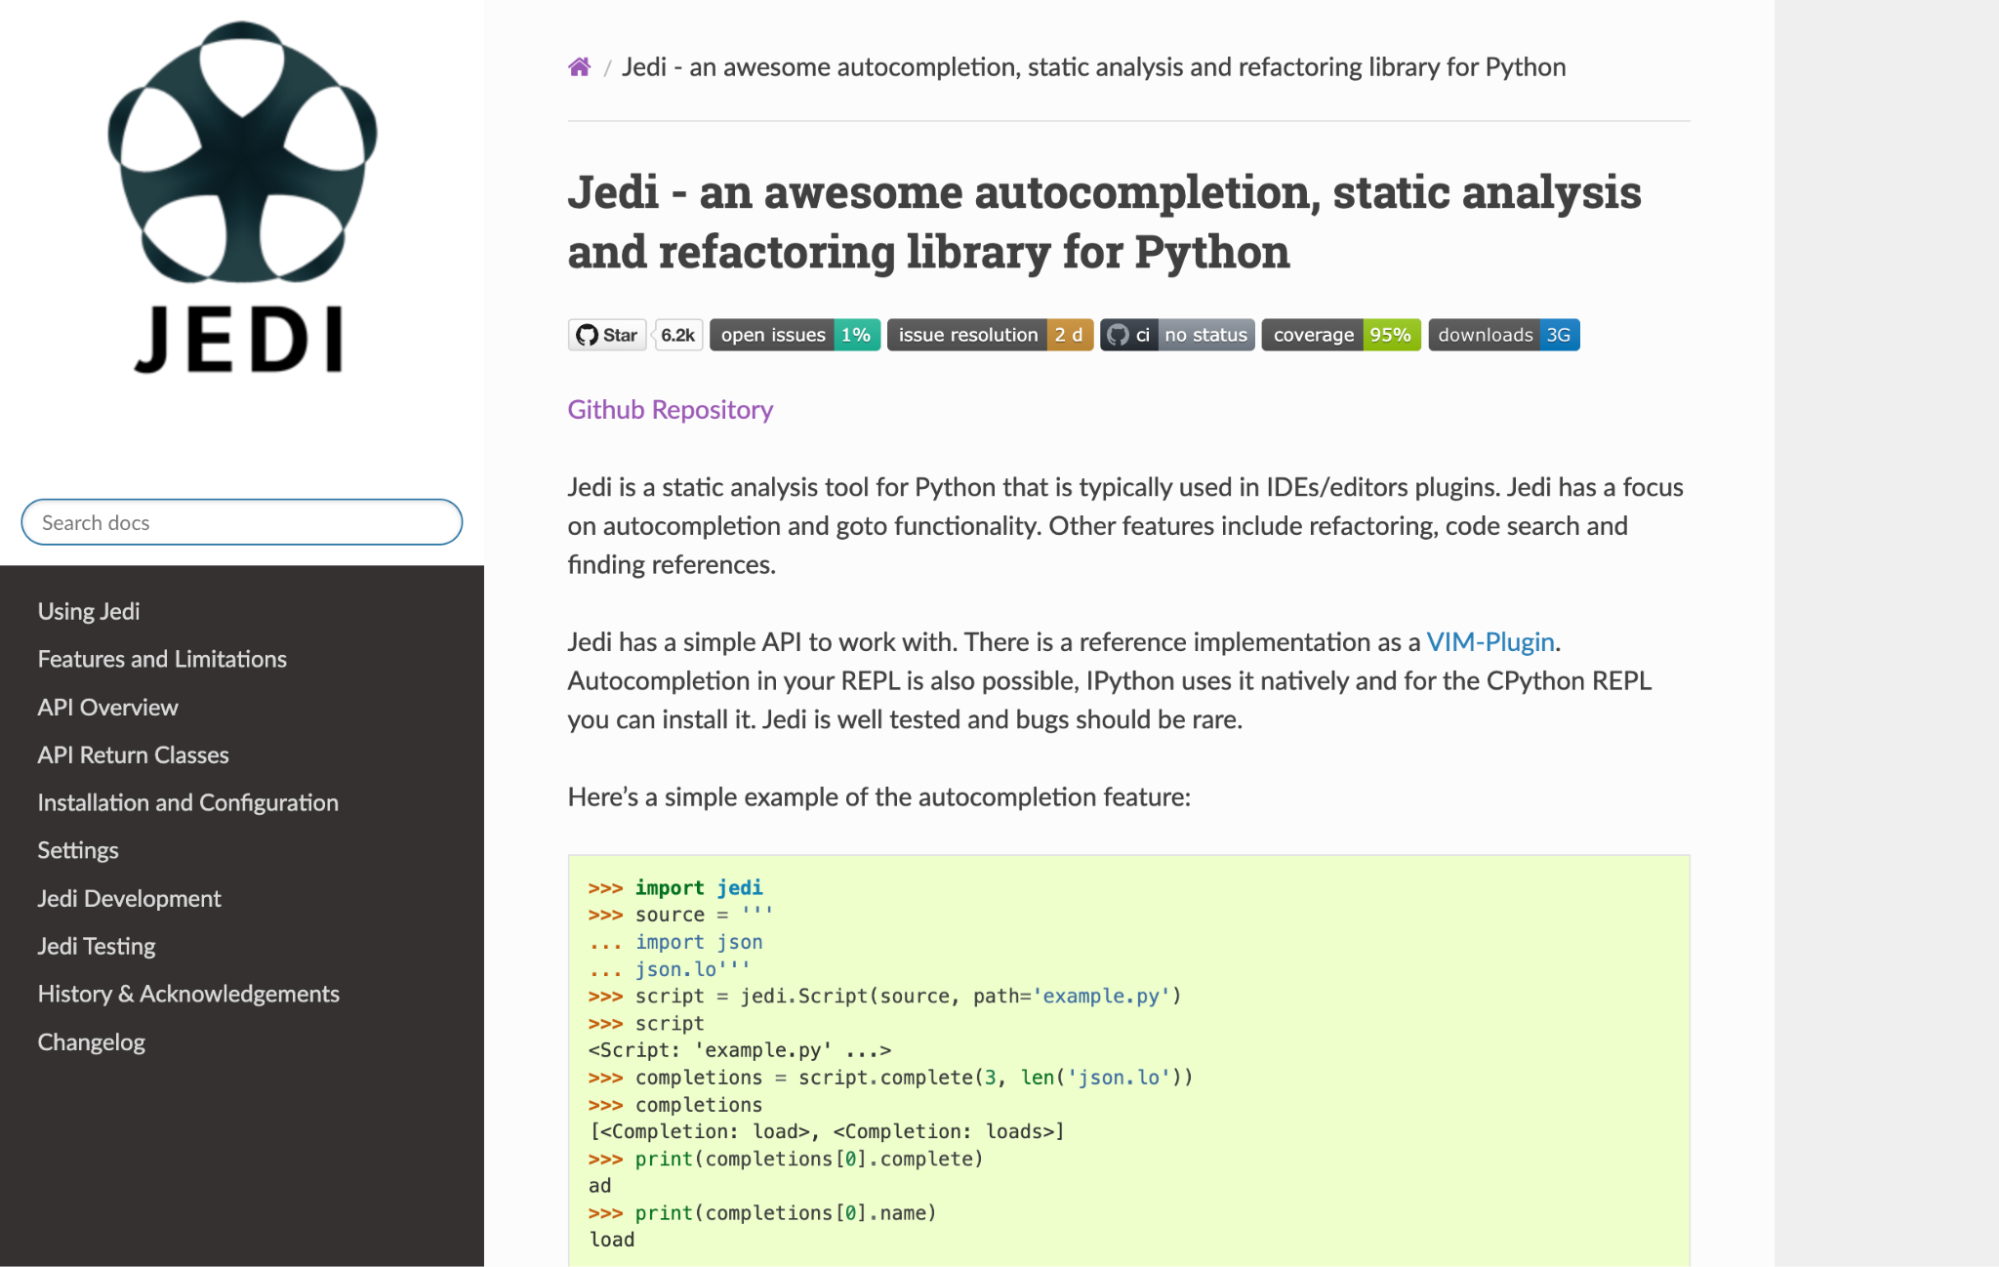
Task: Click 'print(completions[0].name)' code line
Action: [x=762, y=1213]
